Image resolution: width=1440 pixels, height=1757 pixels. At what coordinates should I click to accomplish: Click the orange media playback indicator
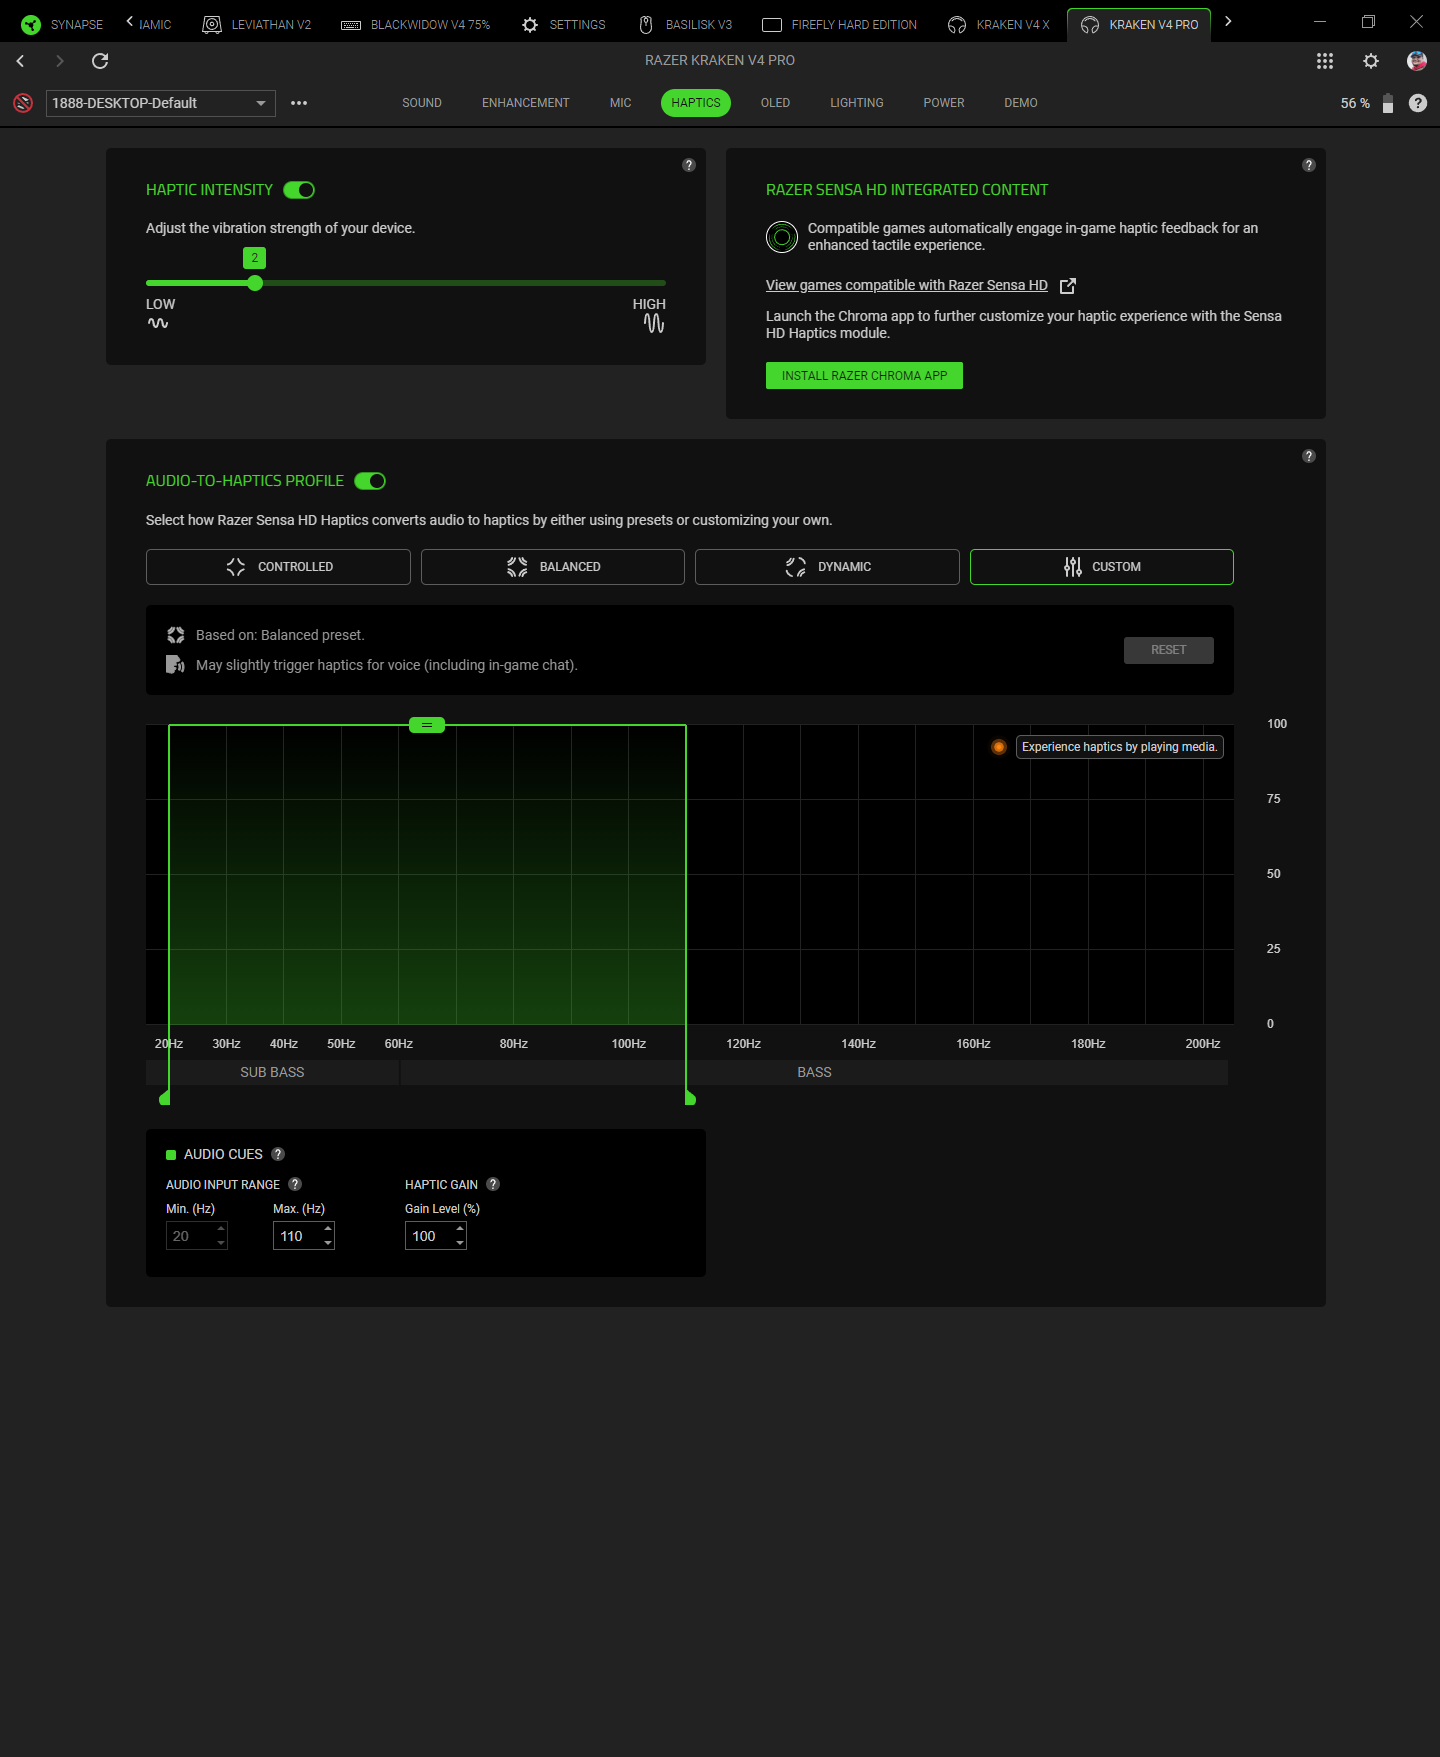tap(999, 747)
